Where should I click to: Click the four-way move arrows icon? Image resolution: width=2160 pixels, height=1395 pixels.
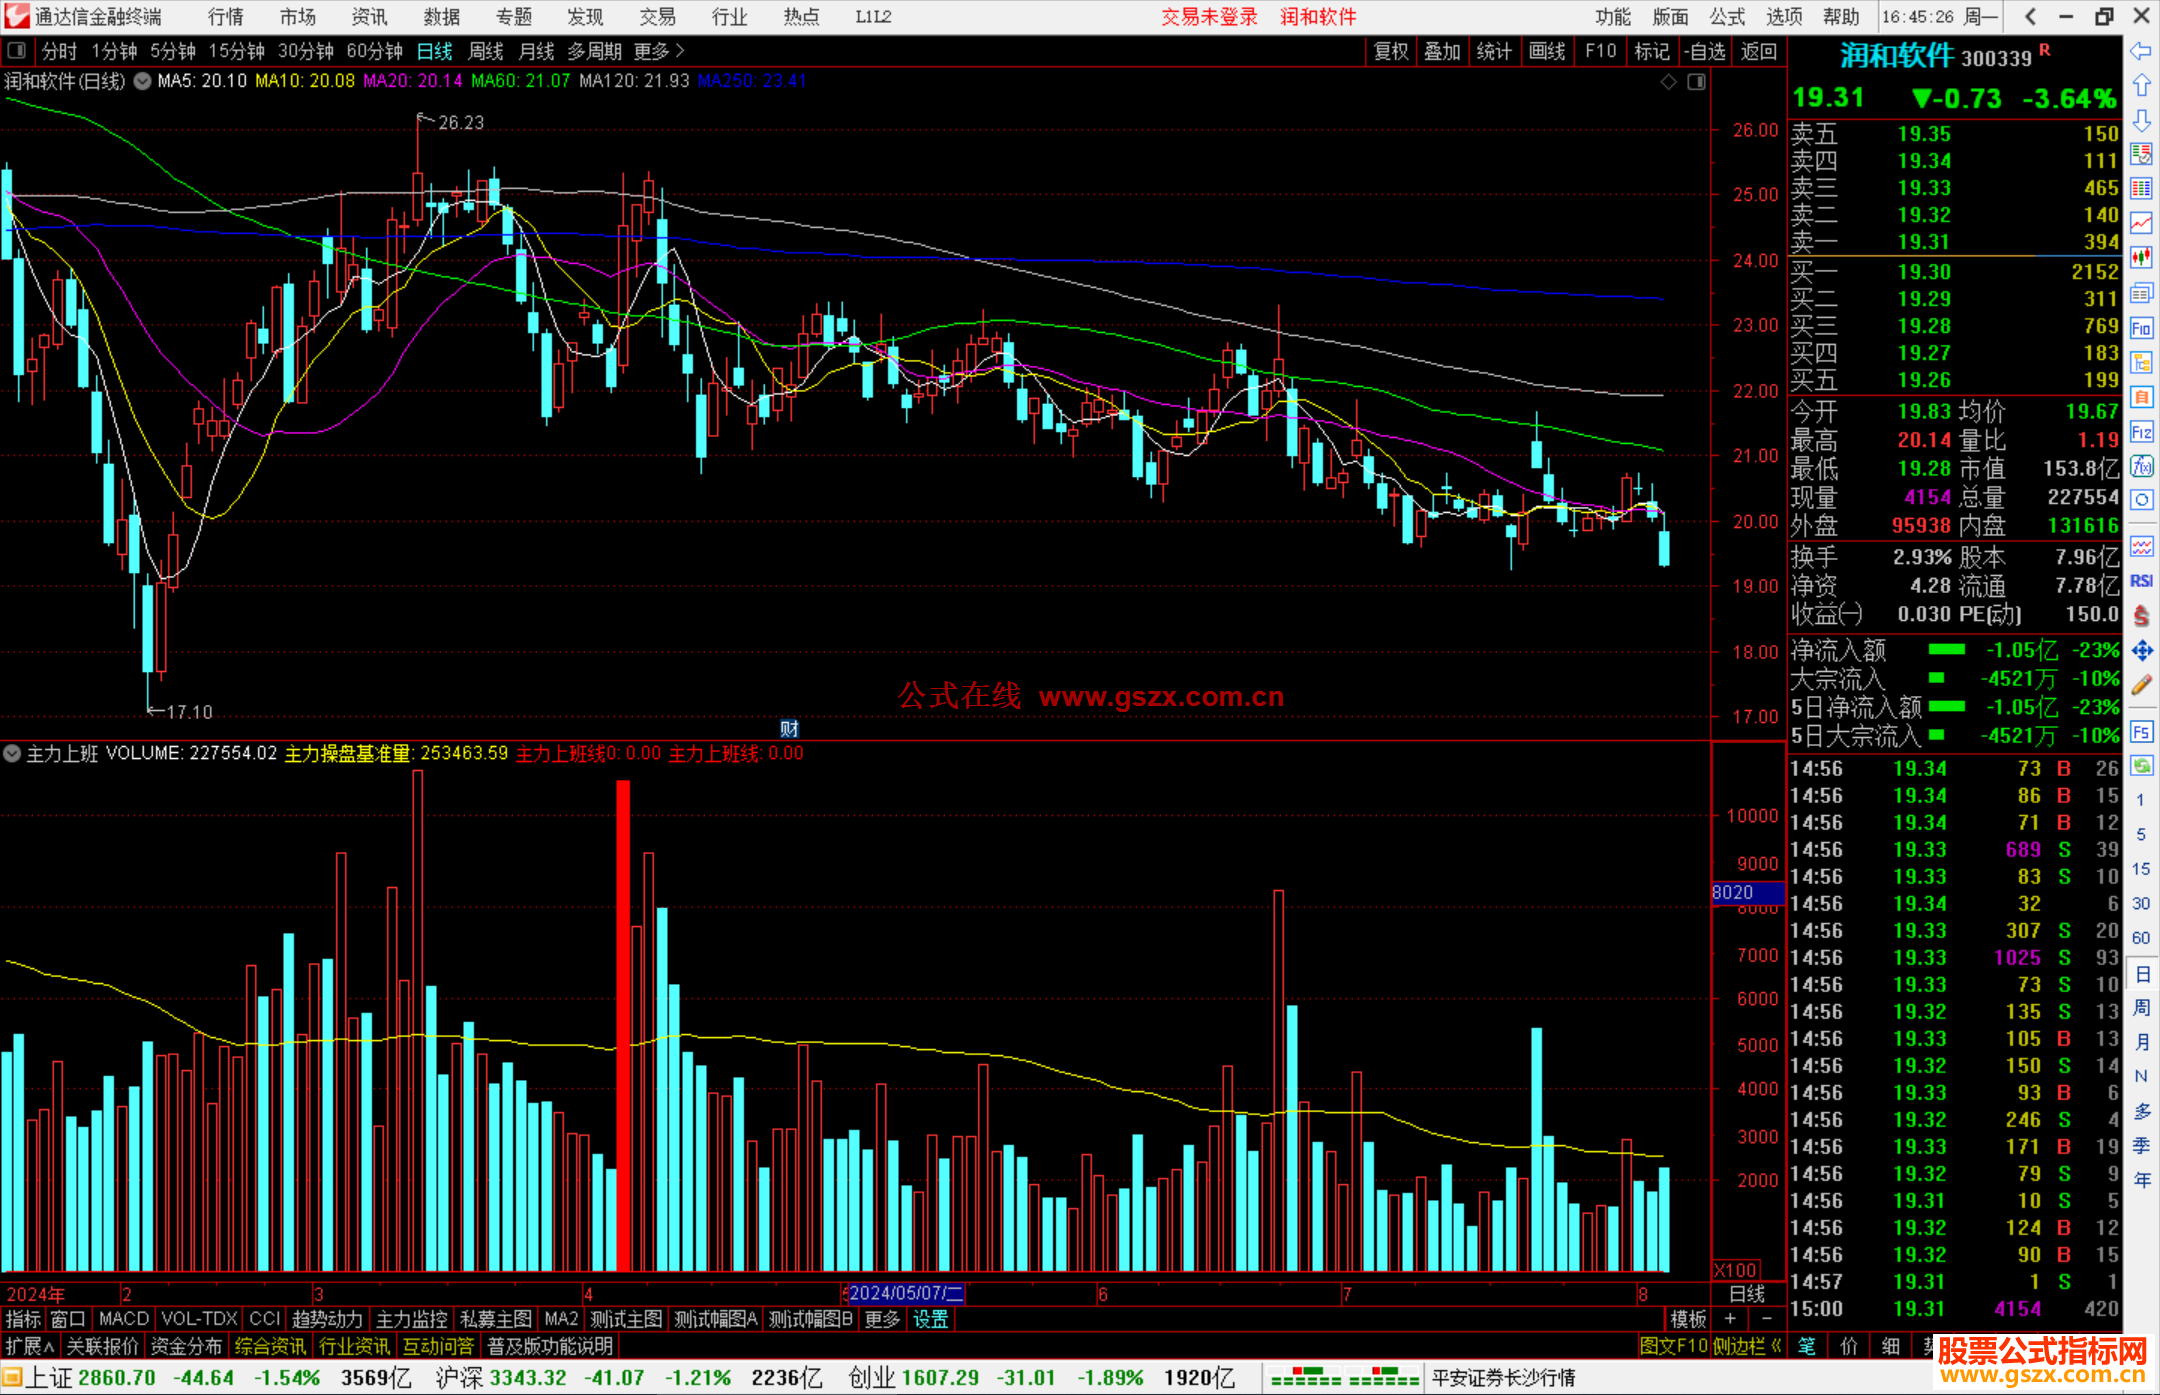(x=2141, y=651)
